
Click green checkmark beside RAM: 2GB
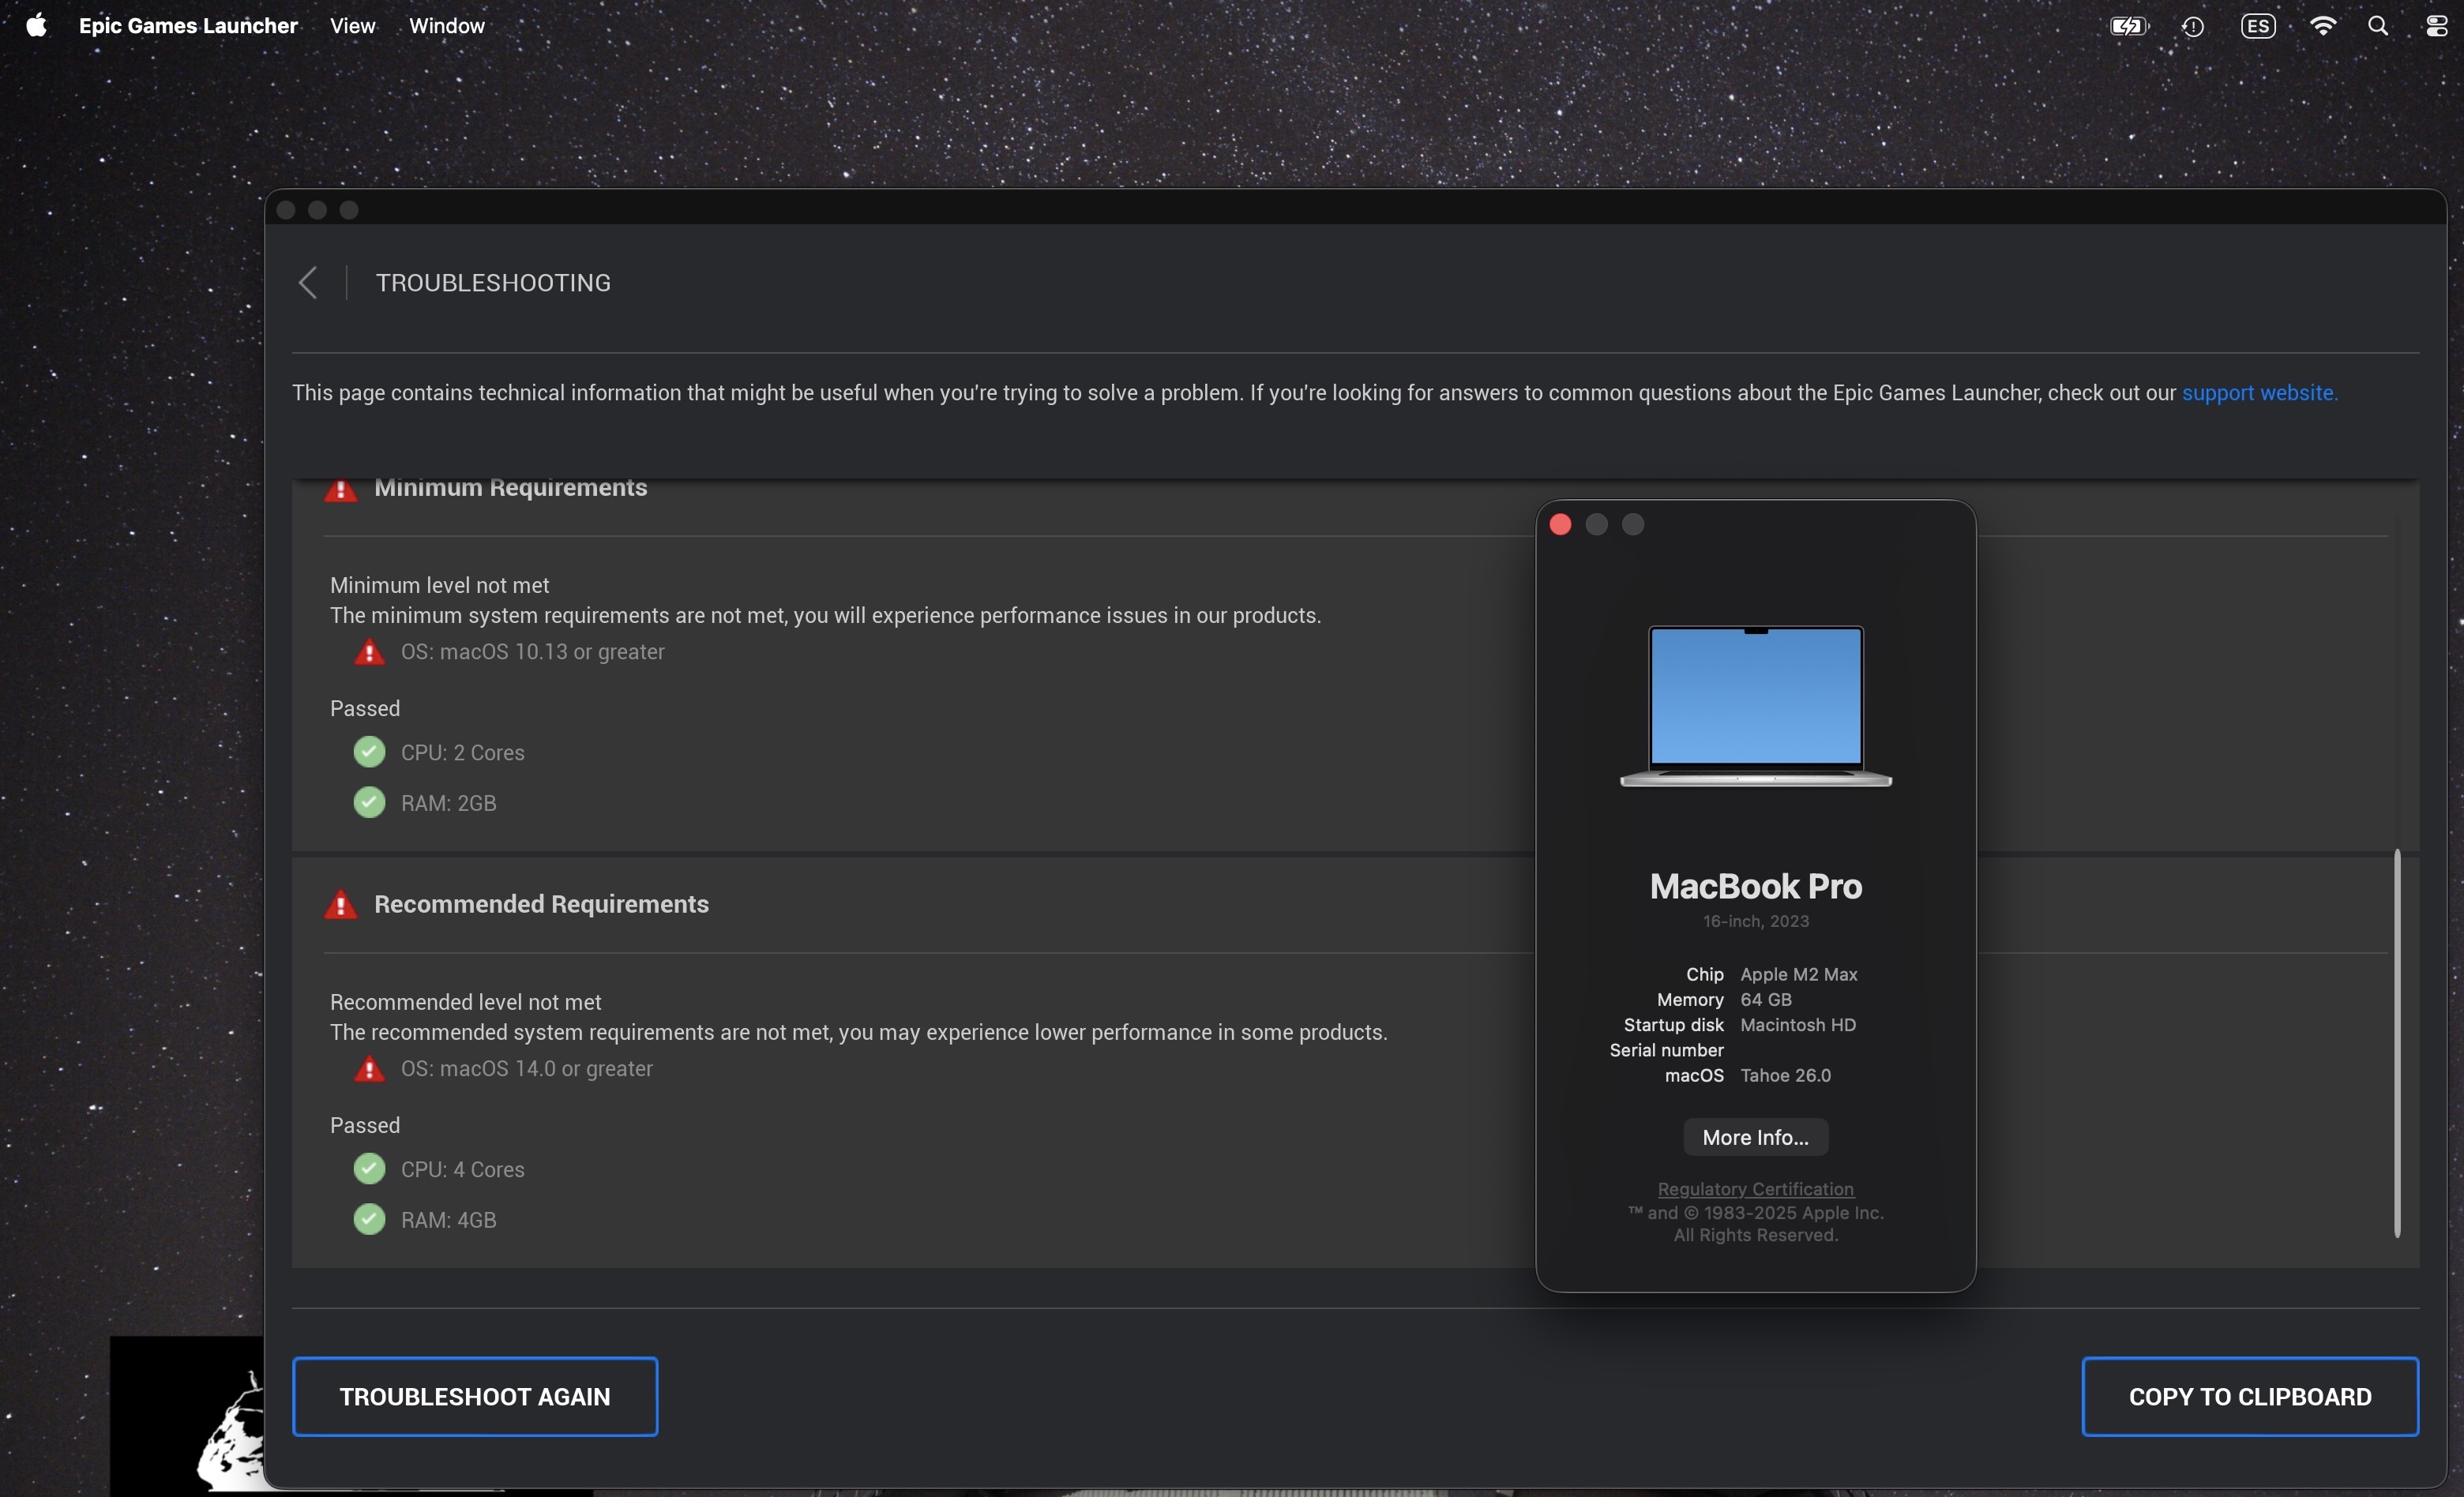click(x=369, y=803)
